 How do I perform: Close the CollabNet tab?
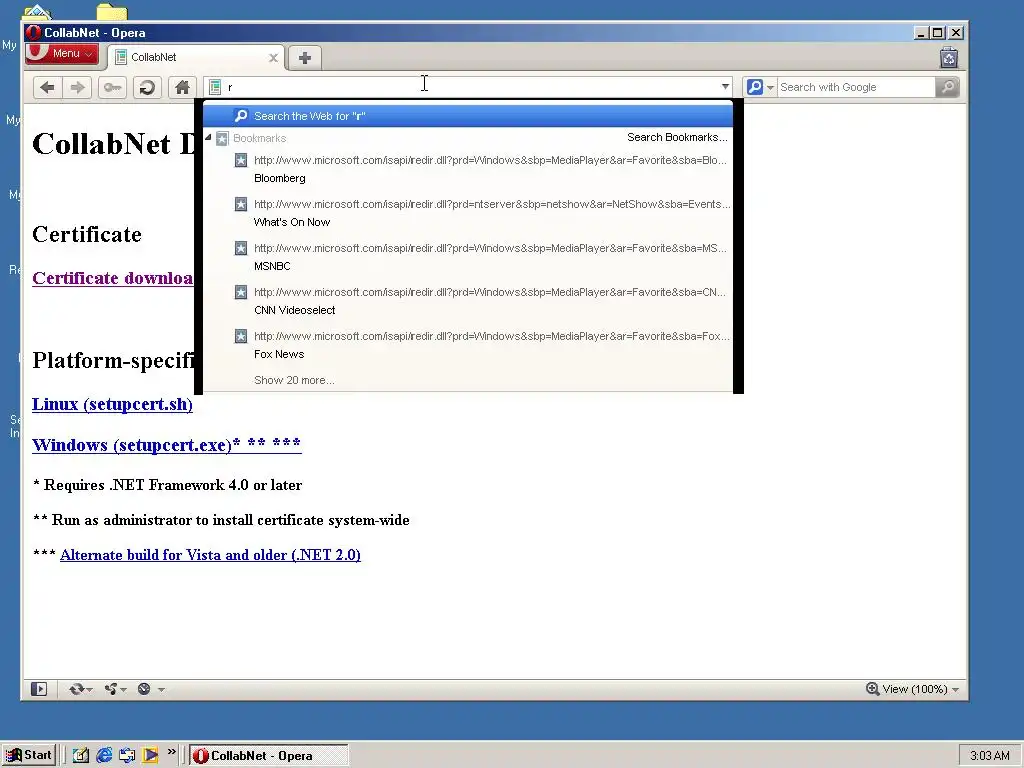[x=274, y=57]
